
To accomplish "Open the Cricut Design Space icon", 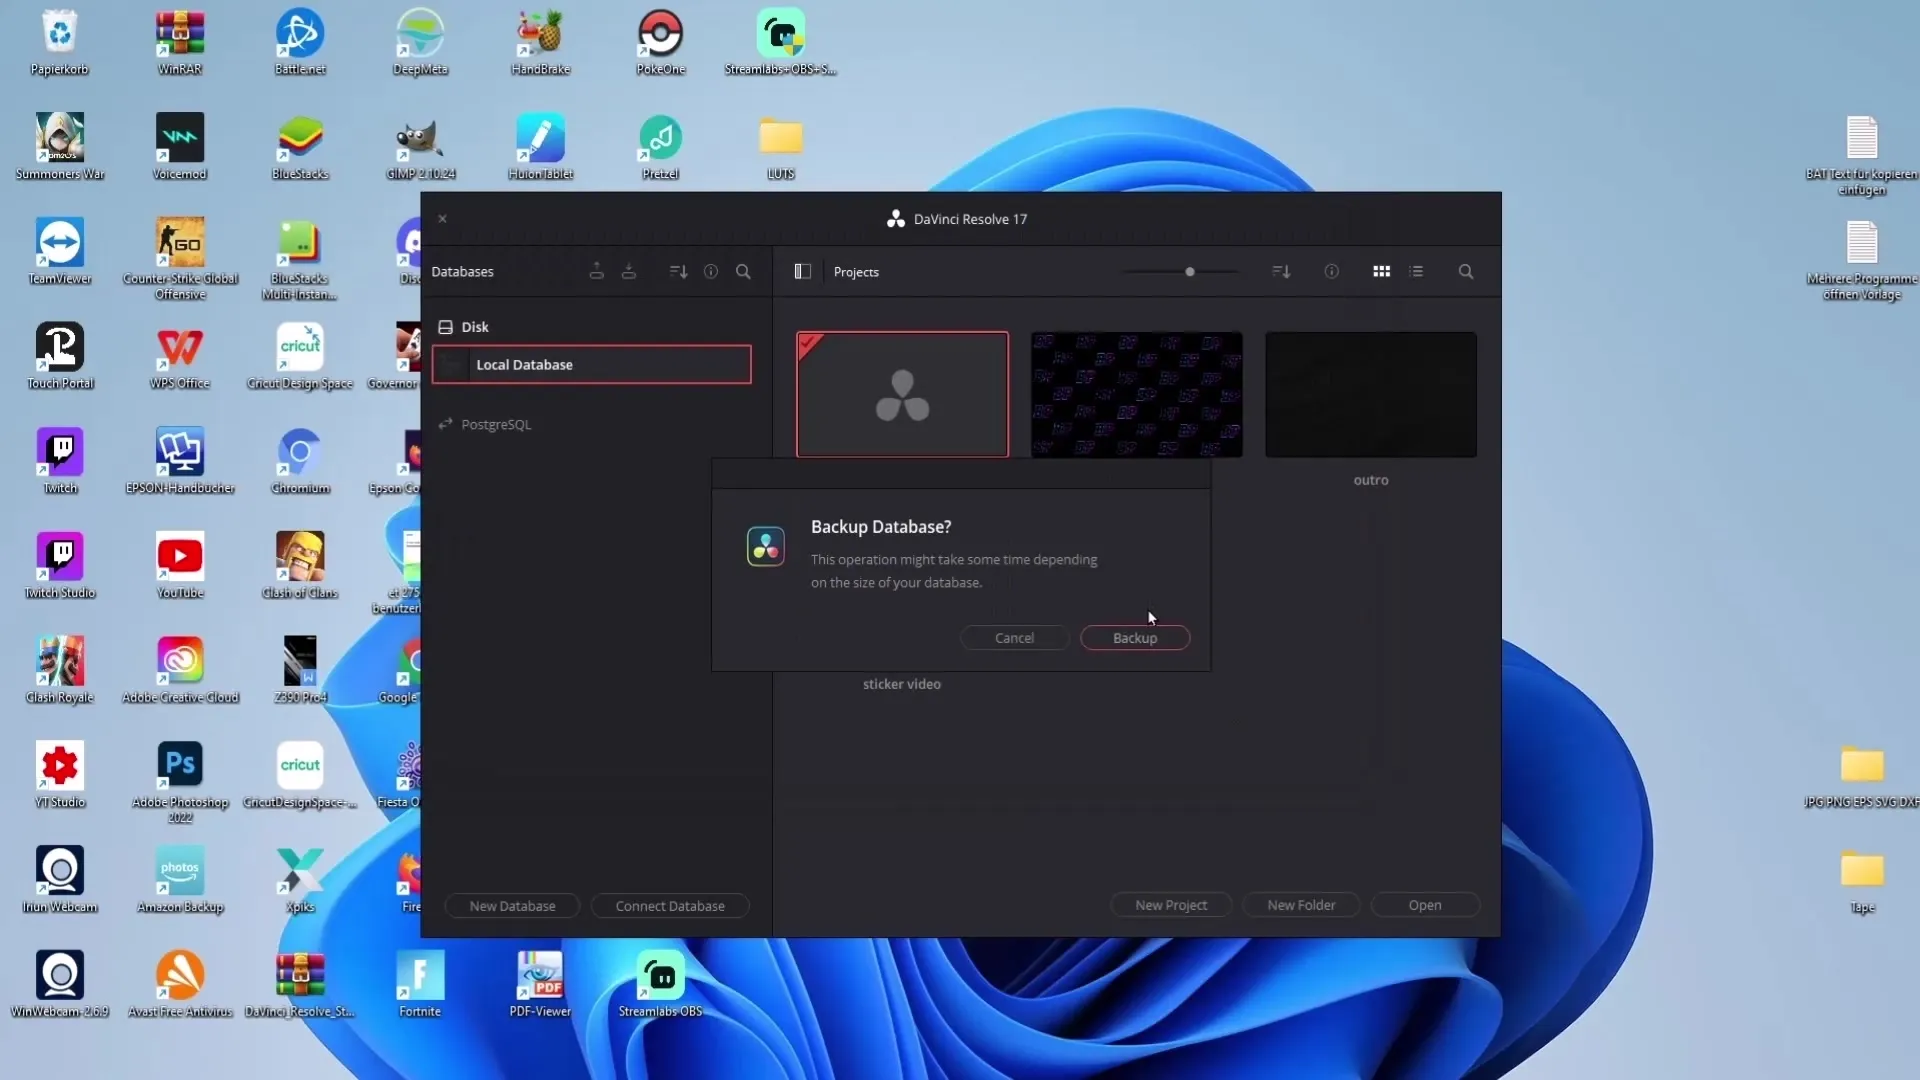I will [300, 356].
